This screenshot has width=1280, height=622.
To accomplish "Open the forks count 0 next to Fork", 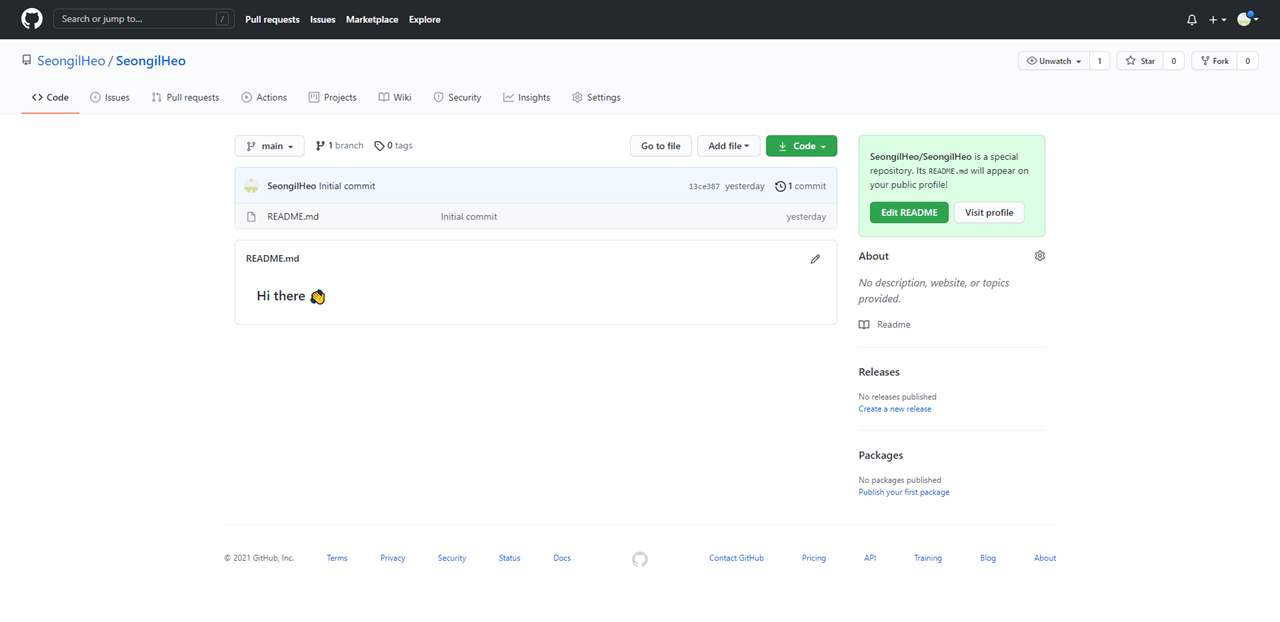I will [x=1247, y=61].
